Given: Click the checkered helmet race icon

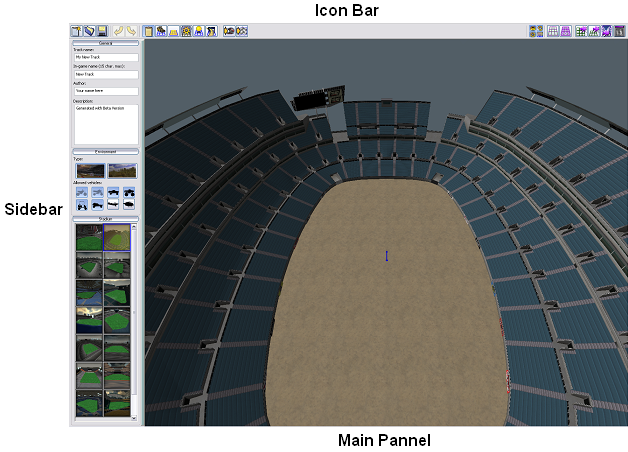Looking at the screenshot, I should [x=242, y=31].
